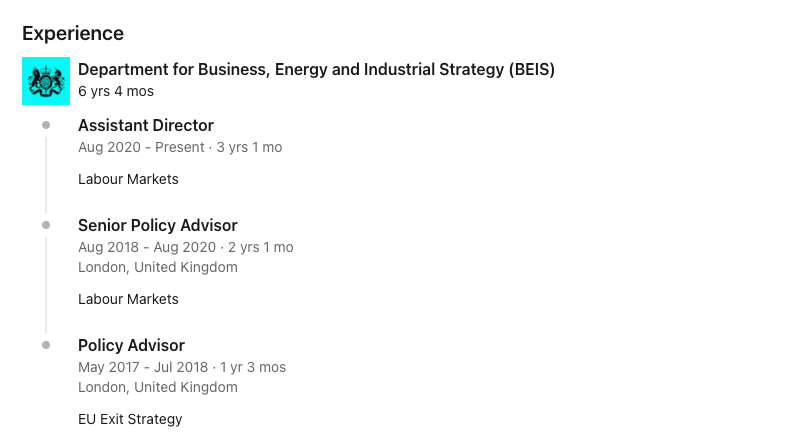
Task: Click the timeline bullet beside Assistant Director
Action: [46, 125]
